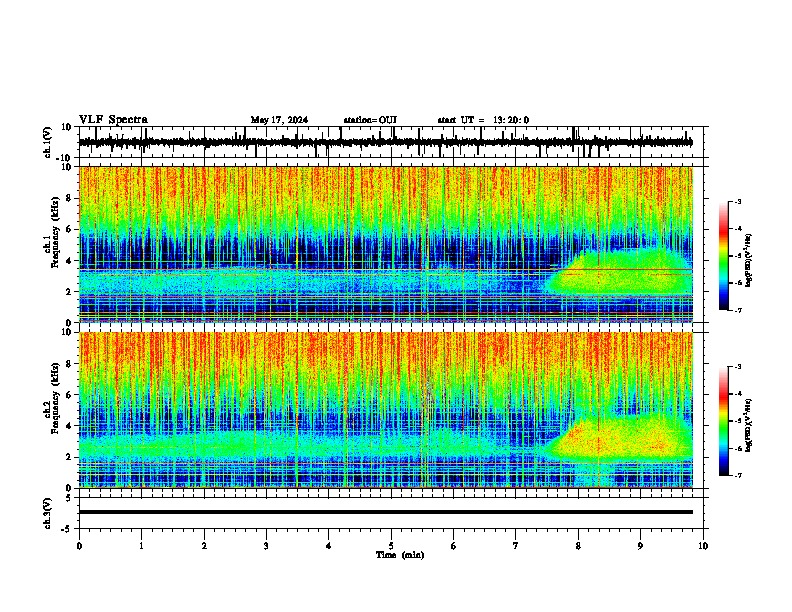792x612 pixels.
Task: Click the ch.2 color scale bar
Action: [724, 421]
